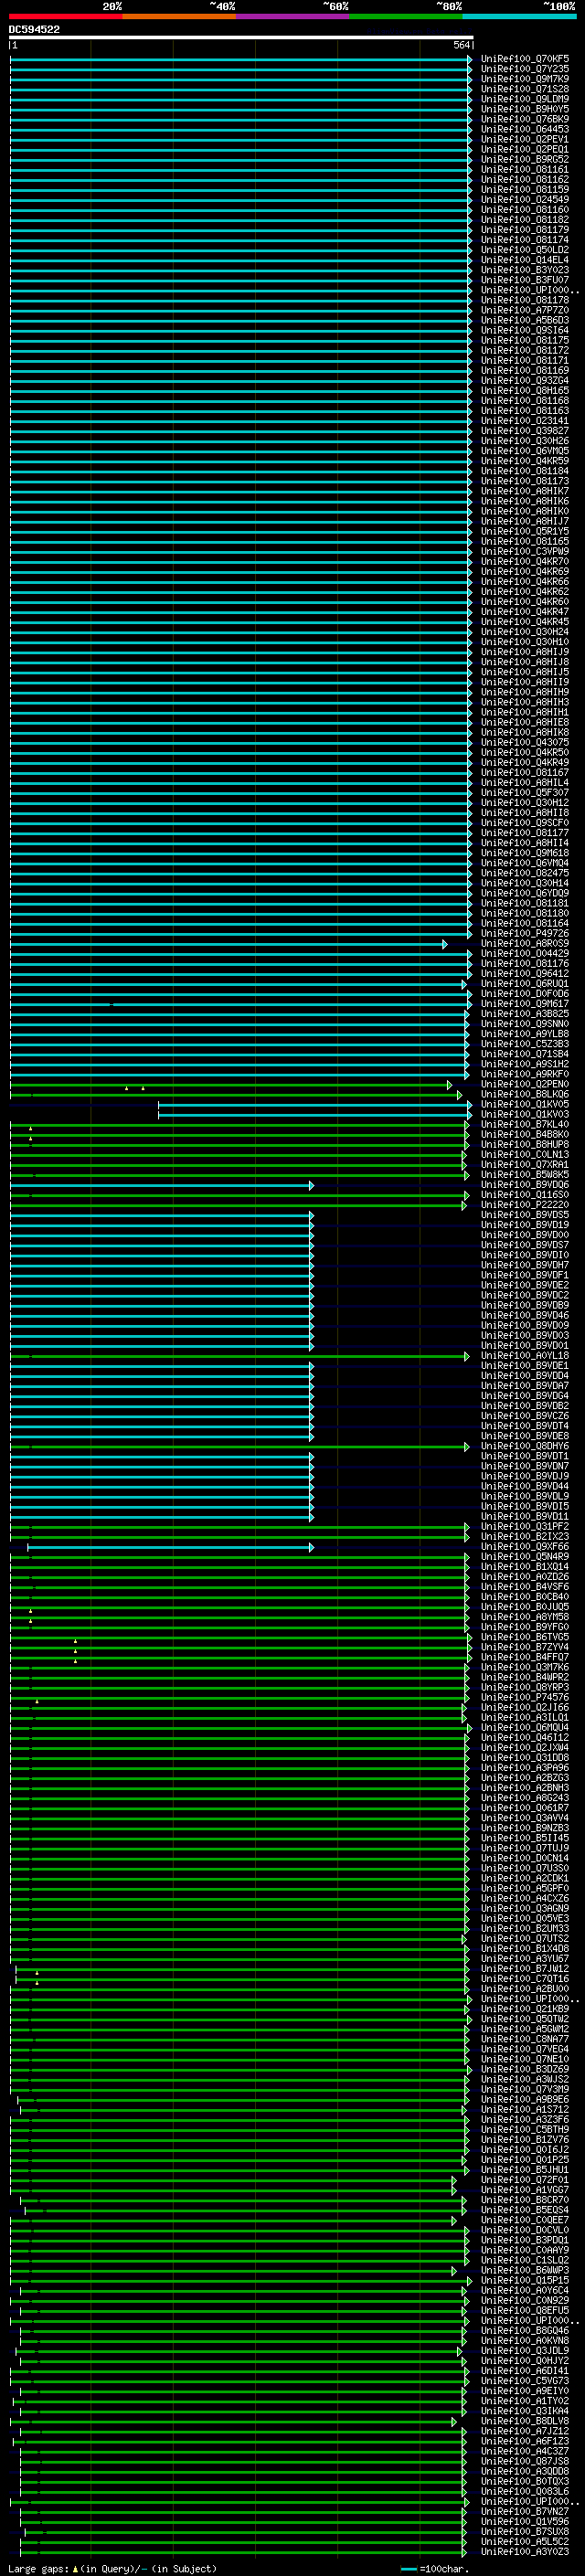Select hit label UniRef100_Q93ZG4
Screen dimensions: 585x2576
pos(525,380)
